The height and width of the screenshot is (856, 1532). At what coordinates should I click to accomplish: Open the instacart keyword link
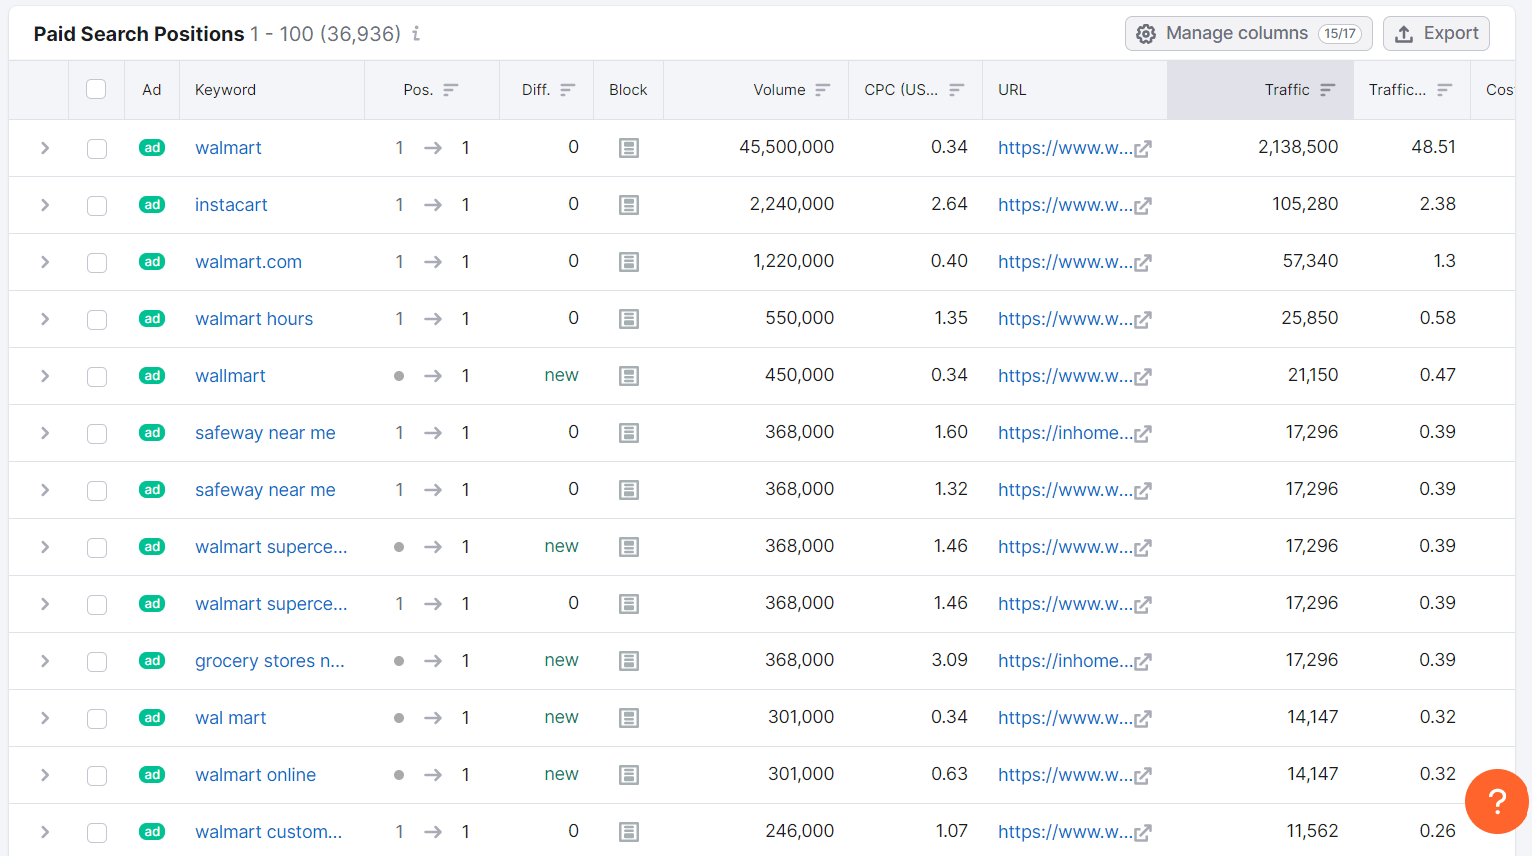[231, 205]
